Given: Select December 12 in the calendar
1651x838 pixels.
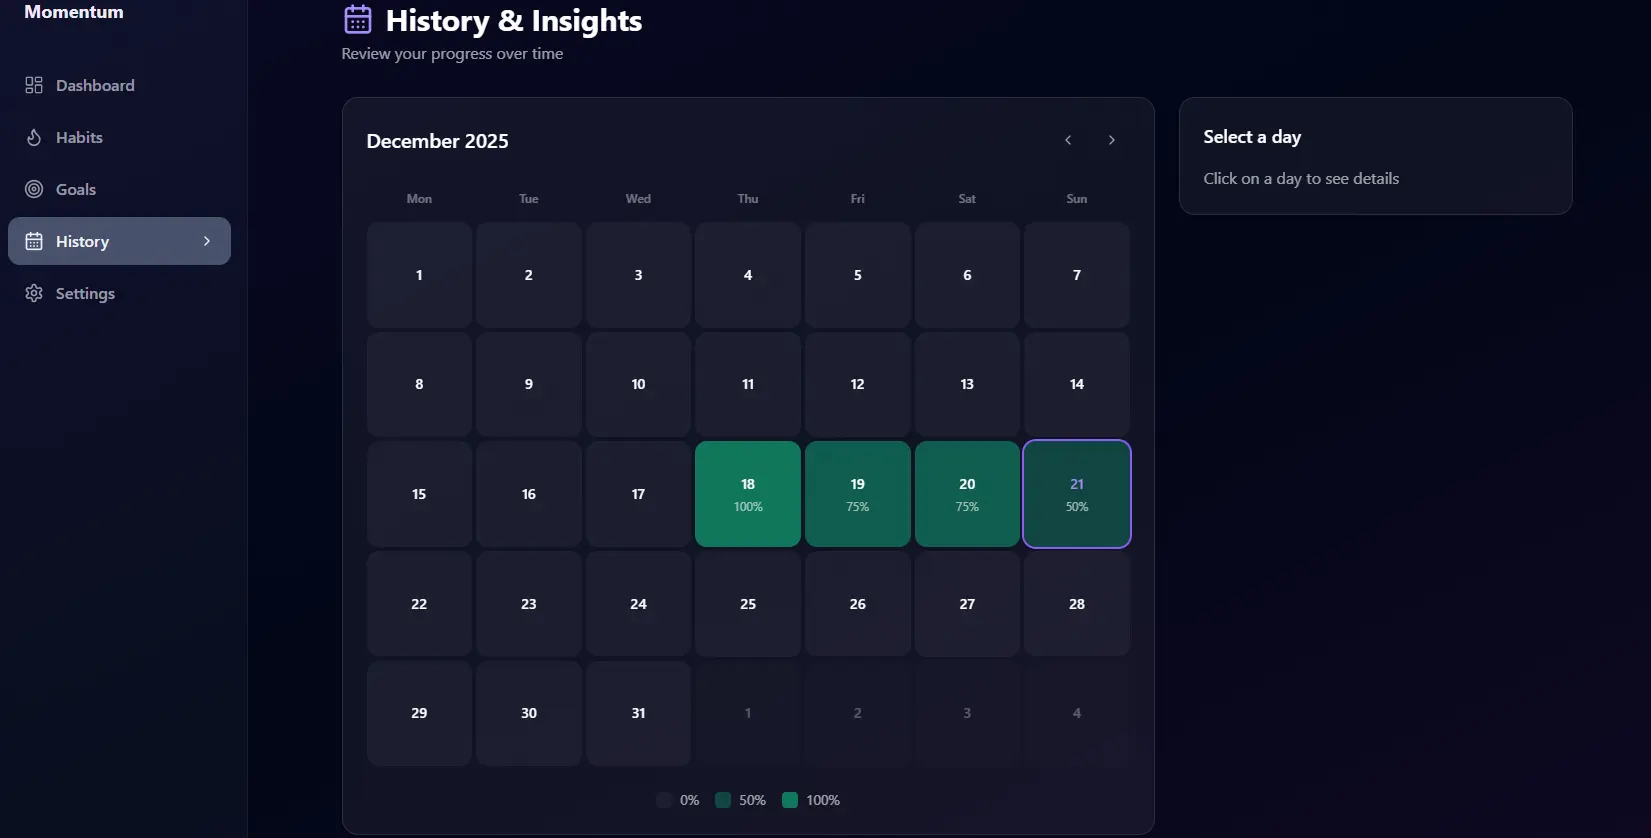Looking at the screenshot, I should tap(858, 384).
